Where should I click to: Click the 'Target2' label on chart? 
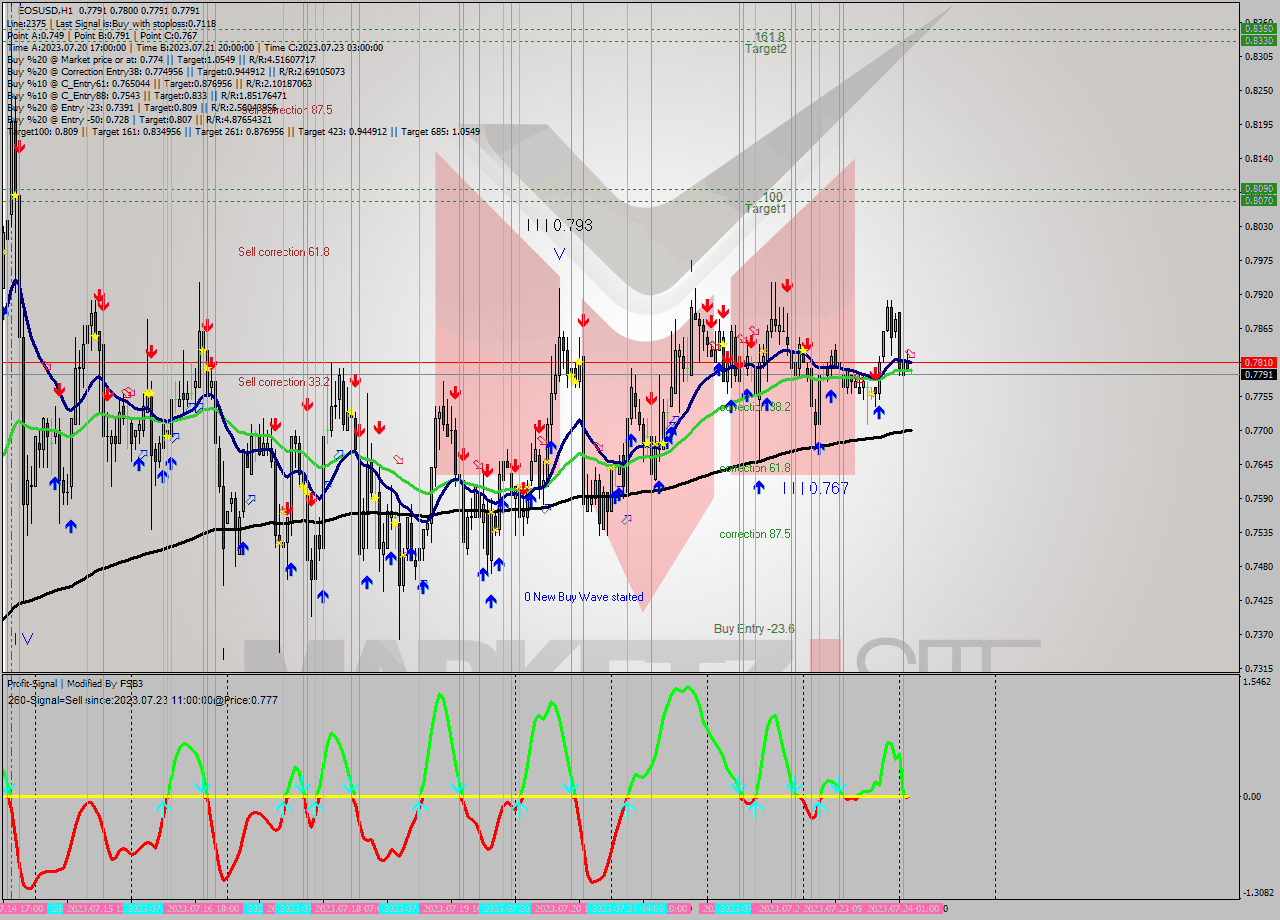(x=766, y=49)
